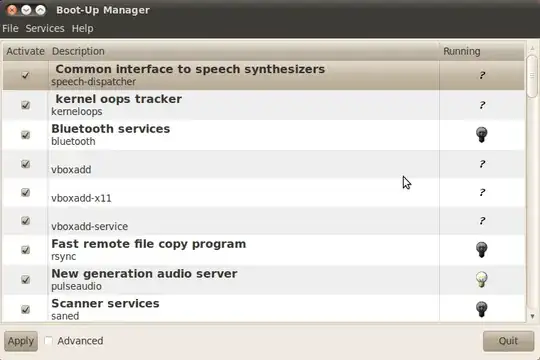
Task: Uncheck the Activate box for Bluetooth services
Action: (25, 135)
